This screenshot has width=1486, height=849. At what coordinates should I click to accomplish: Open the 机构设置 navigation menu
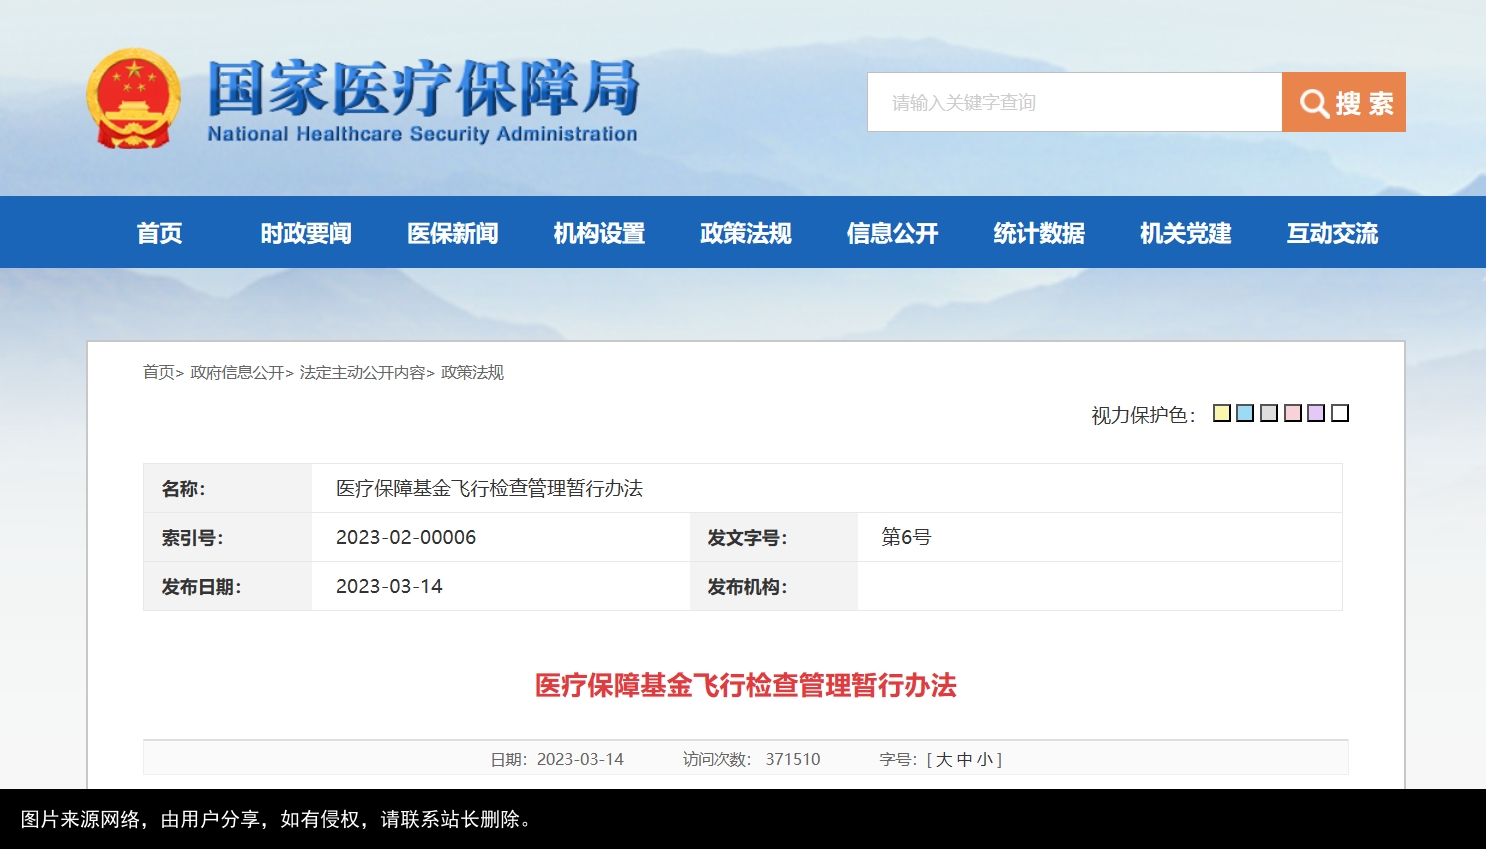click(x=598, y=232)
